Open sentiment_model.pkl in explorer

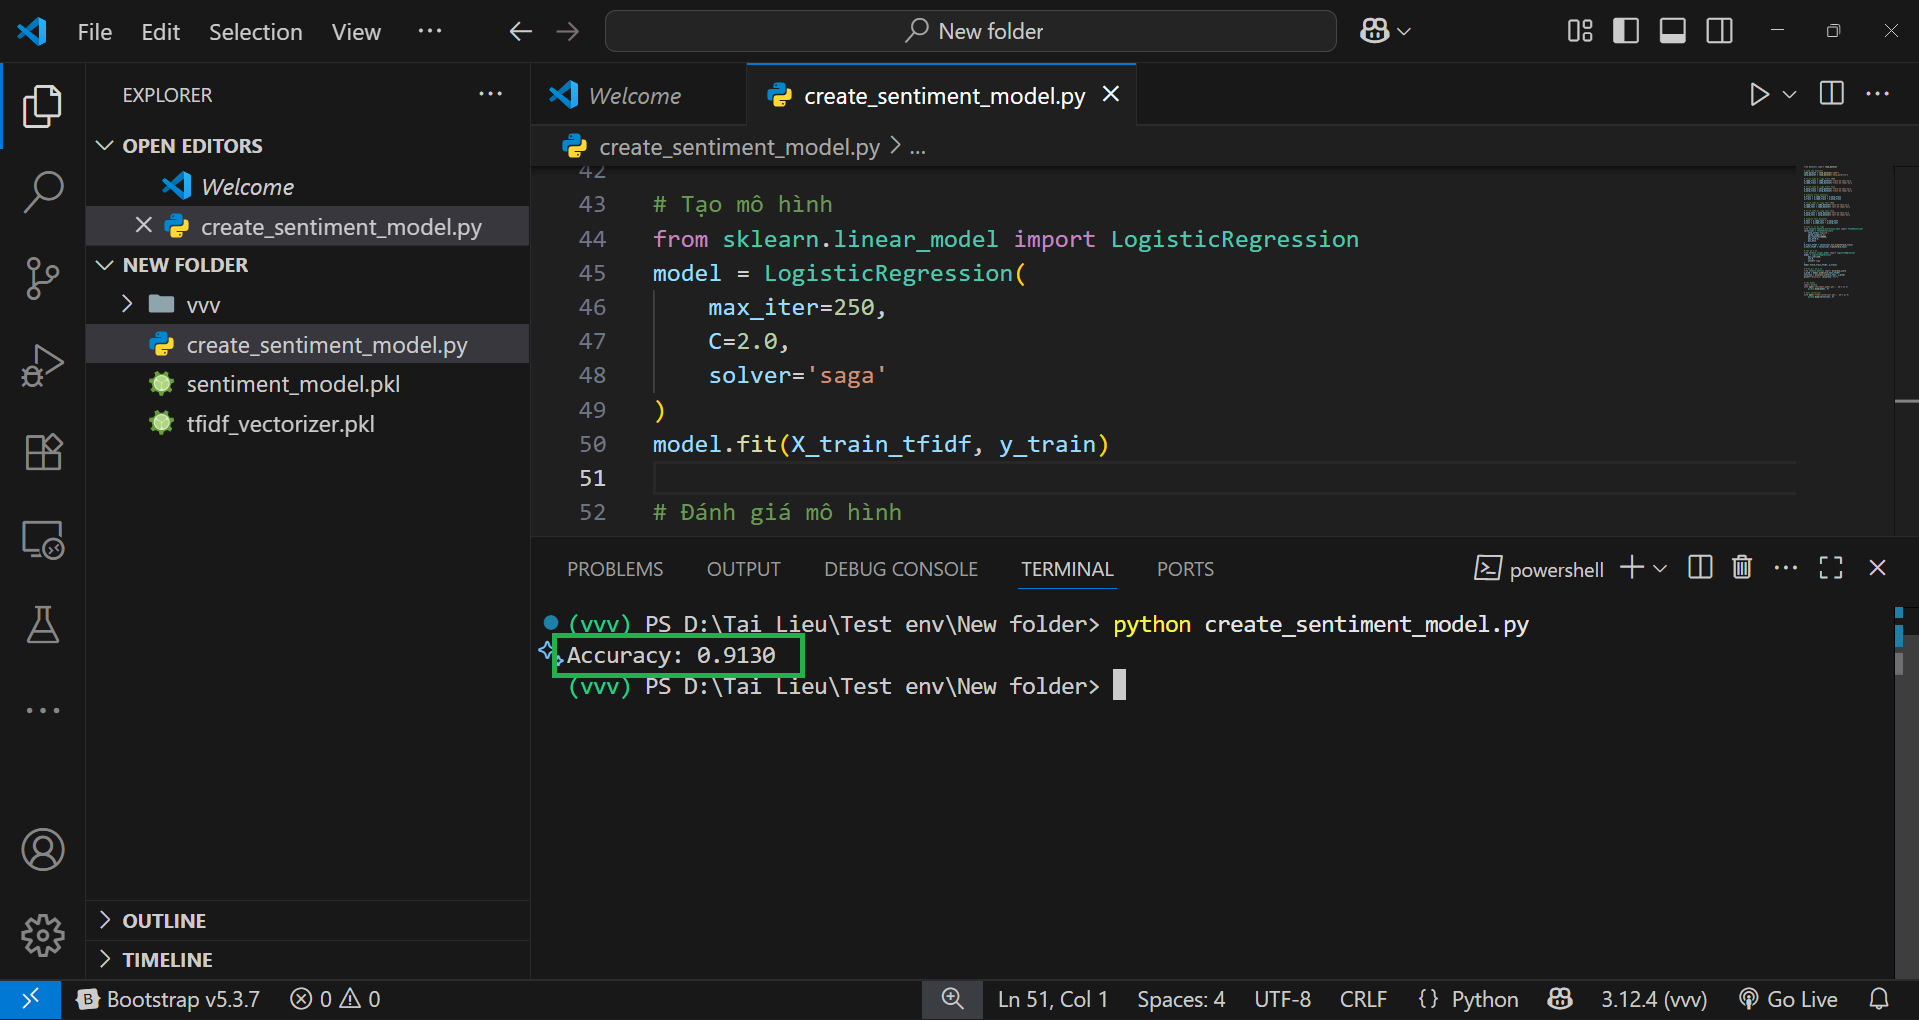(x=308, y=384)
